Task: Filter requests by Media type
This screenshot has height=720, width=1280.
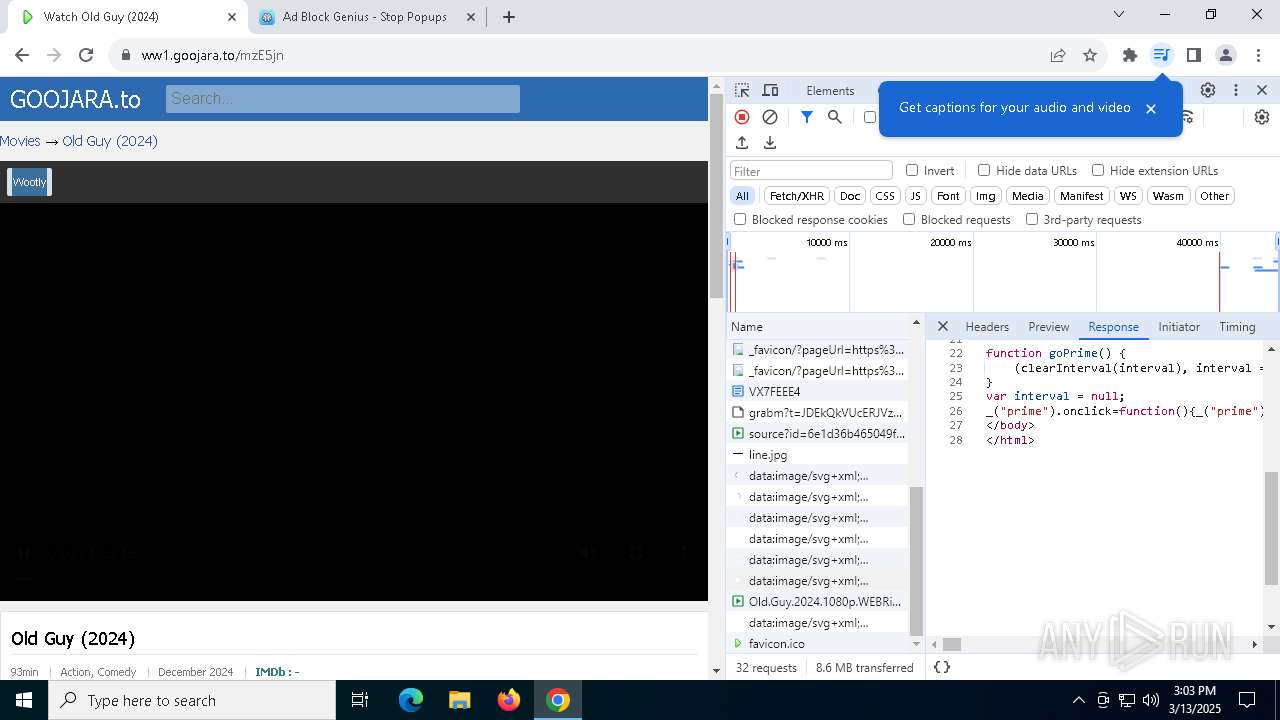Action: coord(1027,196)
